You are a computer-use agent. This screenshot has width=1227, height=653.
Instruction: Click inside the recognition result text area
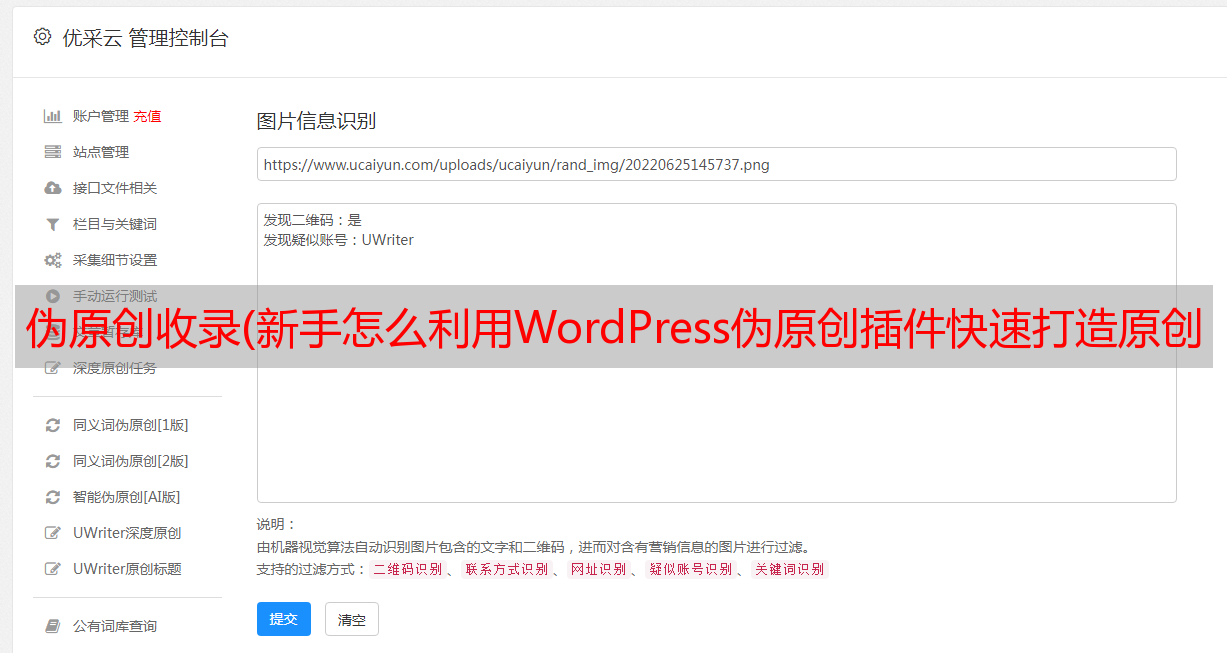pyautogui.click(x=716, y=353)
